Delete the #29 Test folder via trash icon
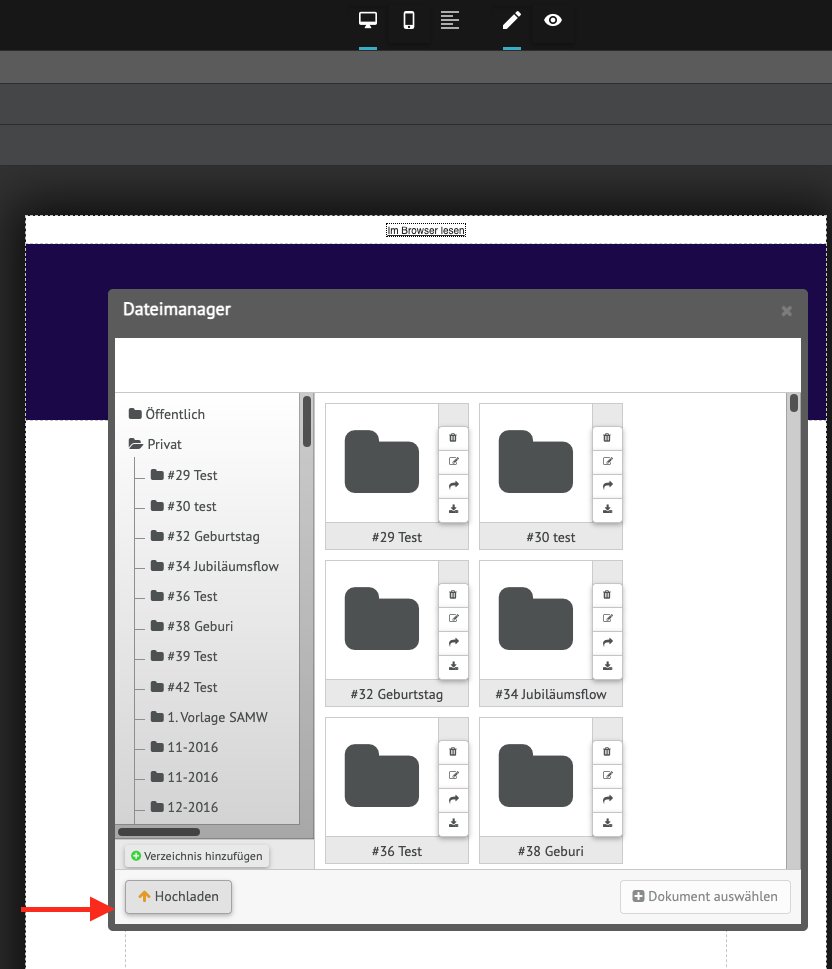This screenshot has width=832, height=969. [453, 438]
